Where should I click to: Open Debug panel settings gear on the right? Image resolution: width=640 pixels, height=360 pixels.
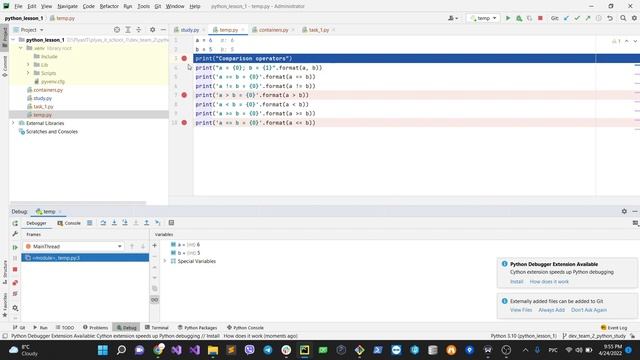click(x=624, y=211)
